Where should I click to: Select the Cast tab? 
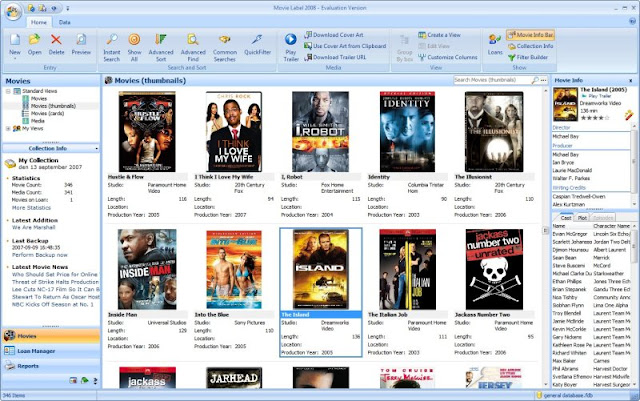[566, 218]
